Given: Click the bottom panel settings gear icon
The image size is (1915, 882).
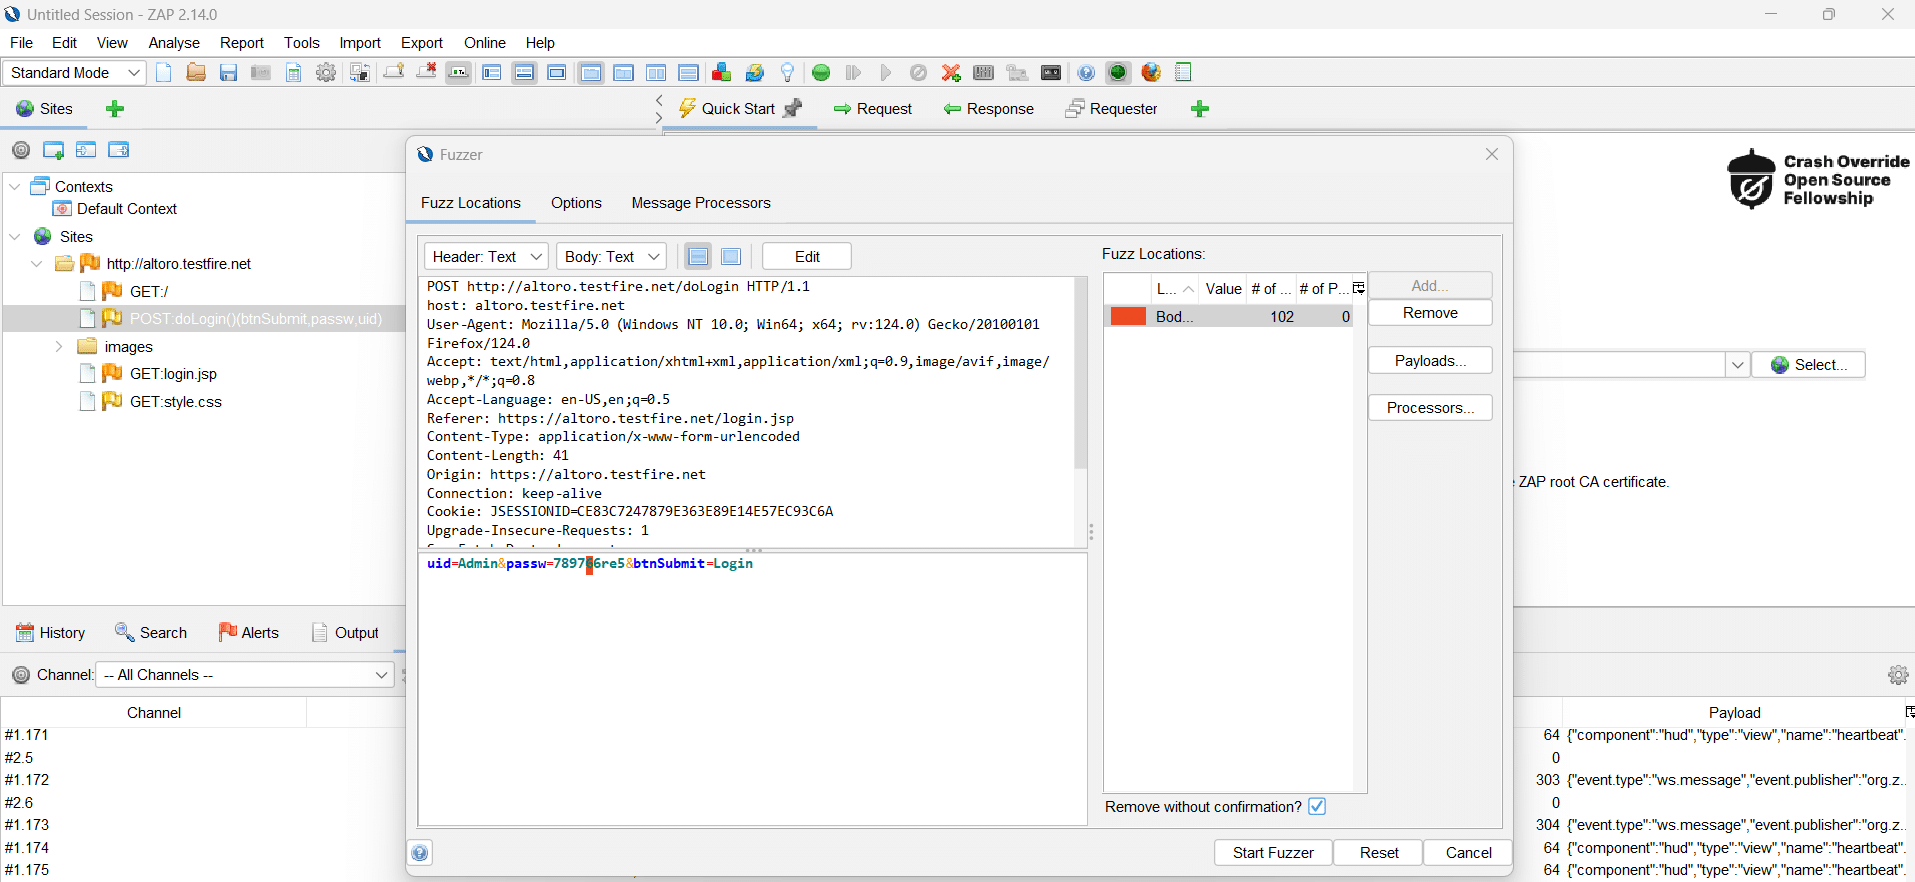Looking at the screenshot, I should (x=1897, y=675).
